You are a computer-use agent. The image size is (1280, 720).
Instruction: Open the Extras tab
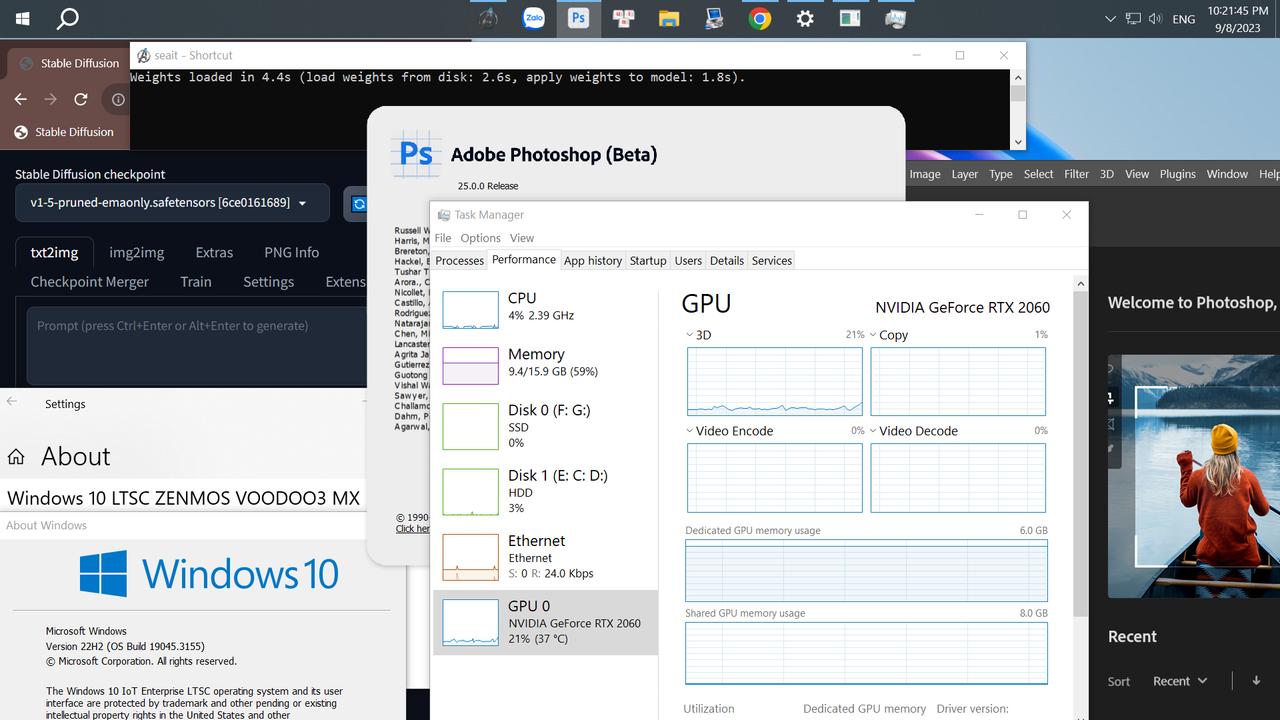point(214,252)
